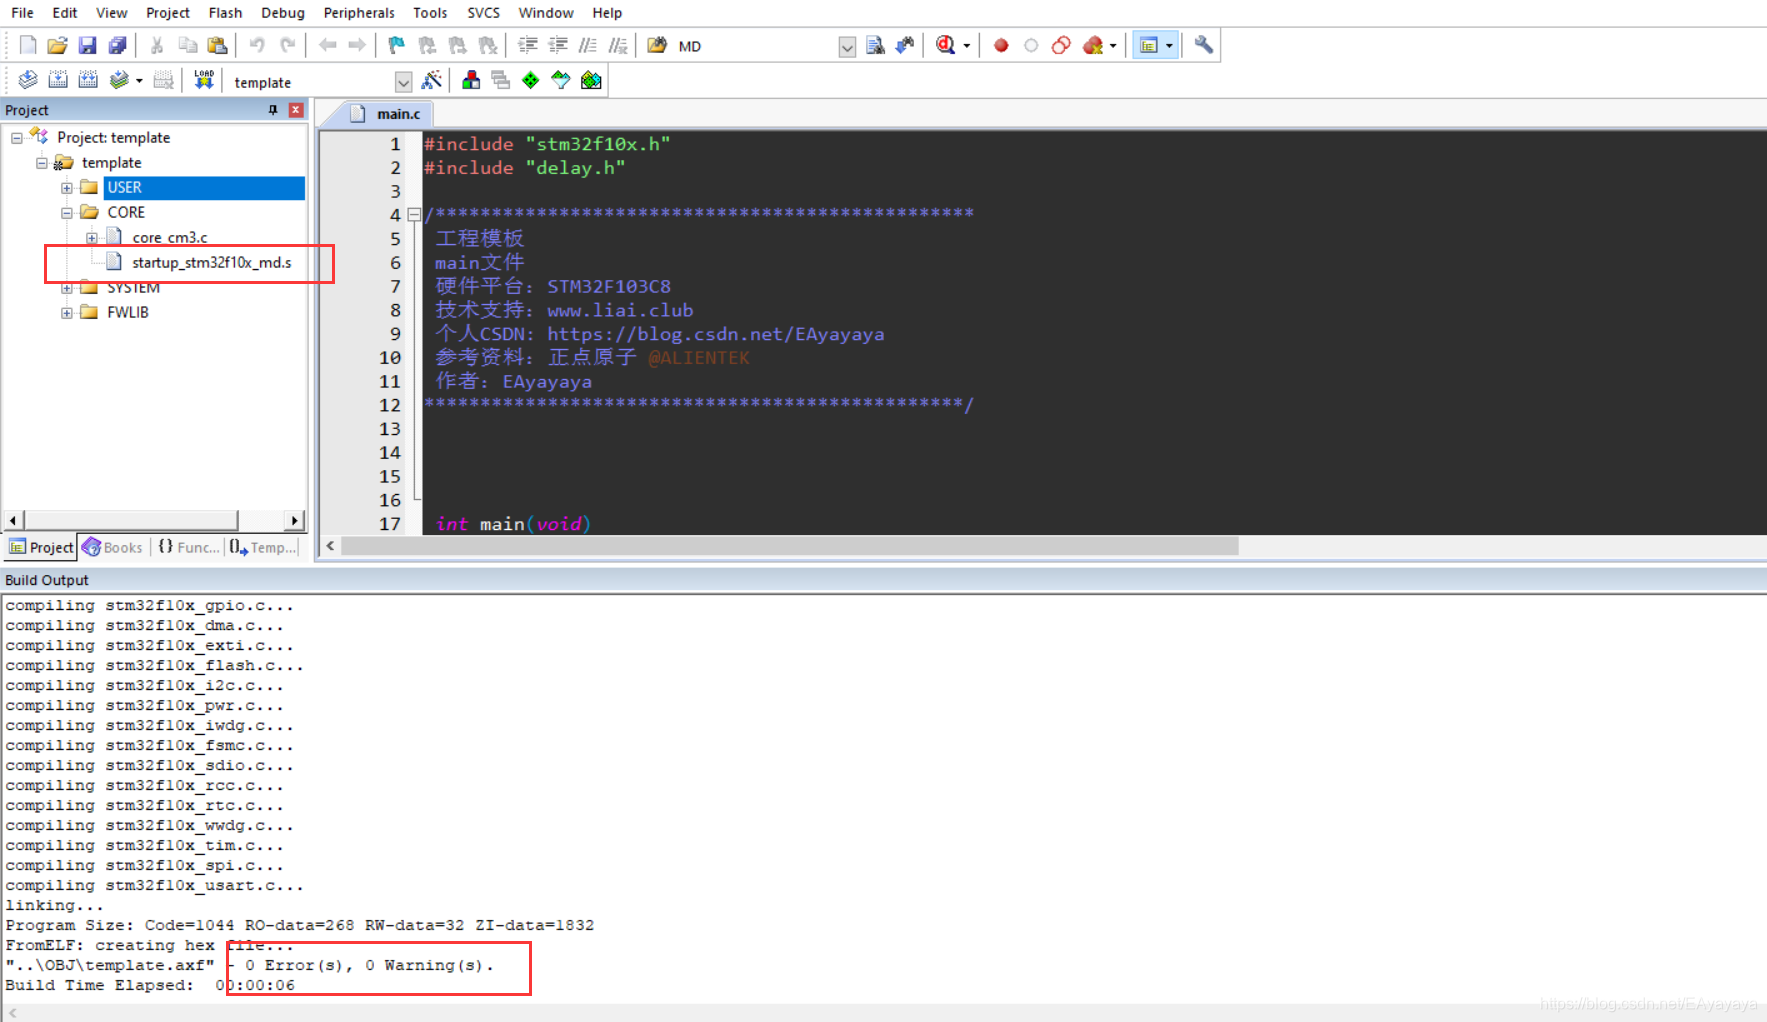Open the Kill Breakpoints dropdown arrow
Viewport: 1767px width, 1022px height.
coord(1113,46)
